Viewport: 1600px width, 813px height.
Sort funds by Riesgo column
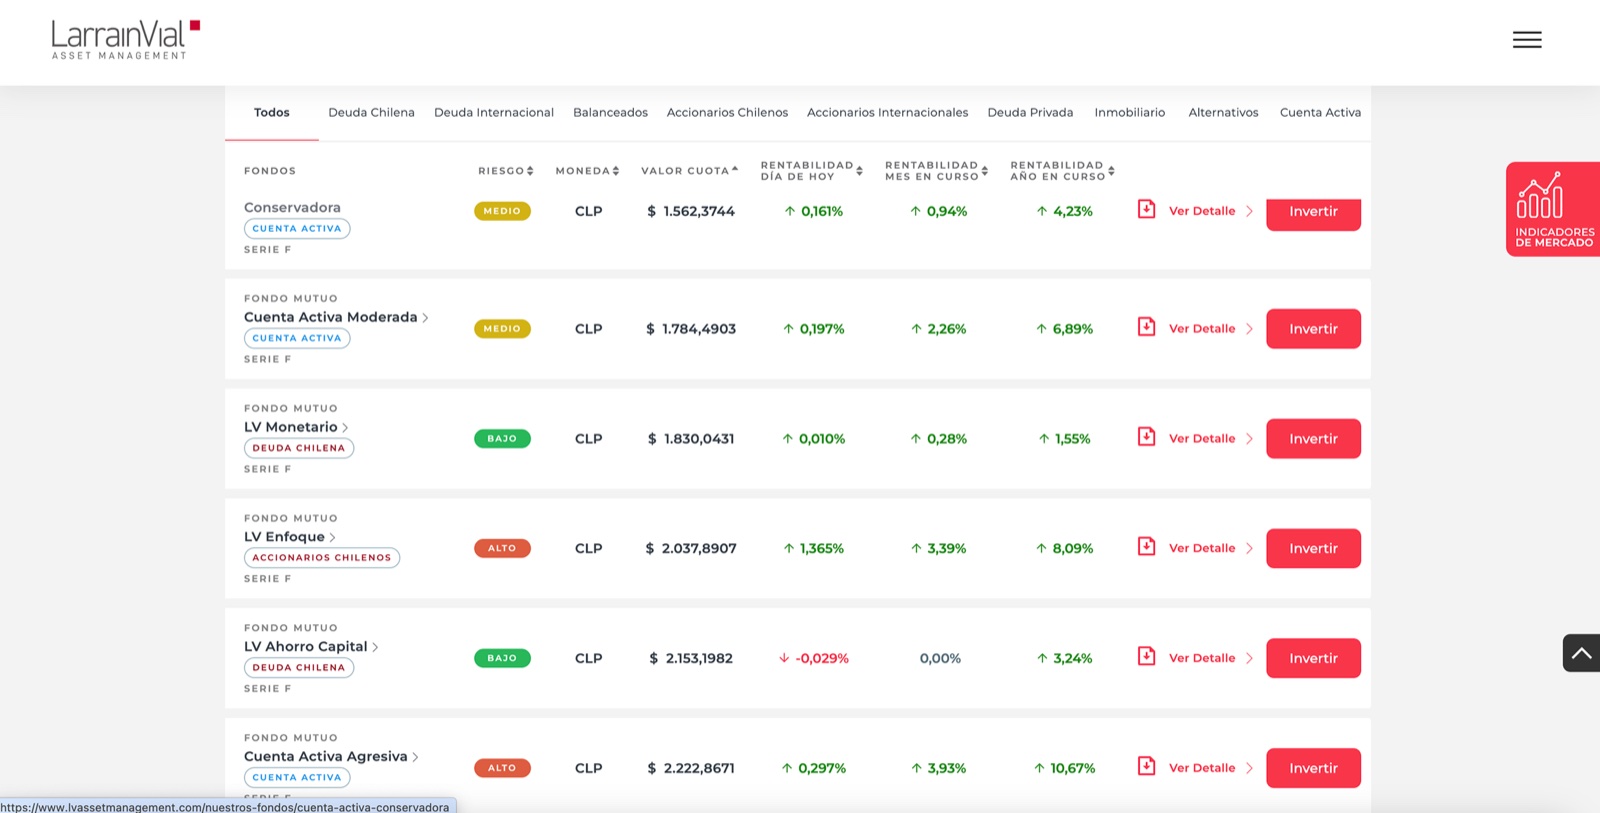506,171
